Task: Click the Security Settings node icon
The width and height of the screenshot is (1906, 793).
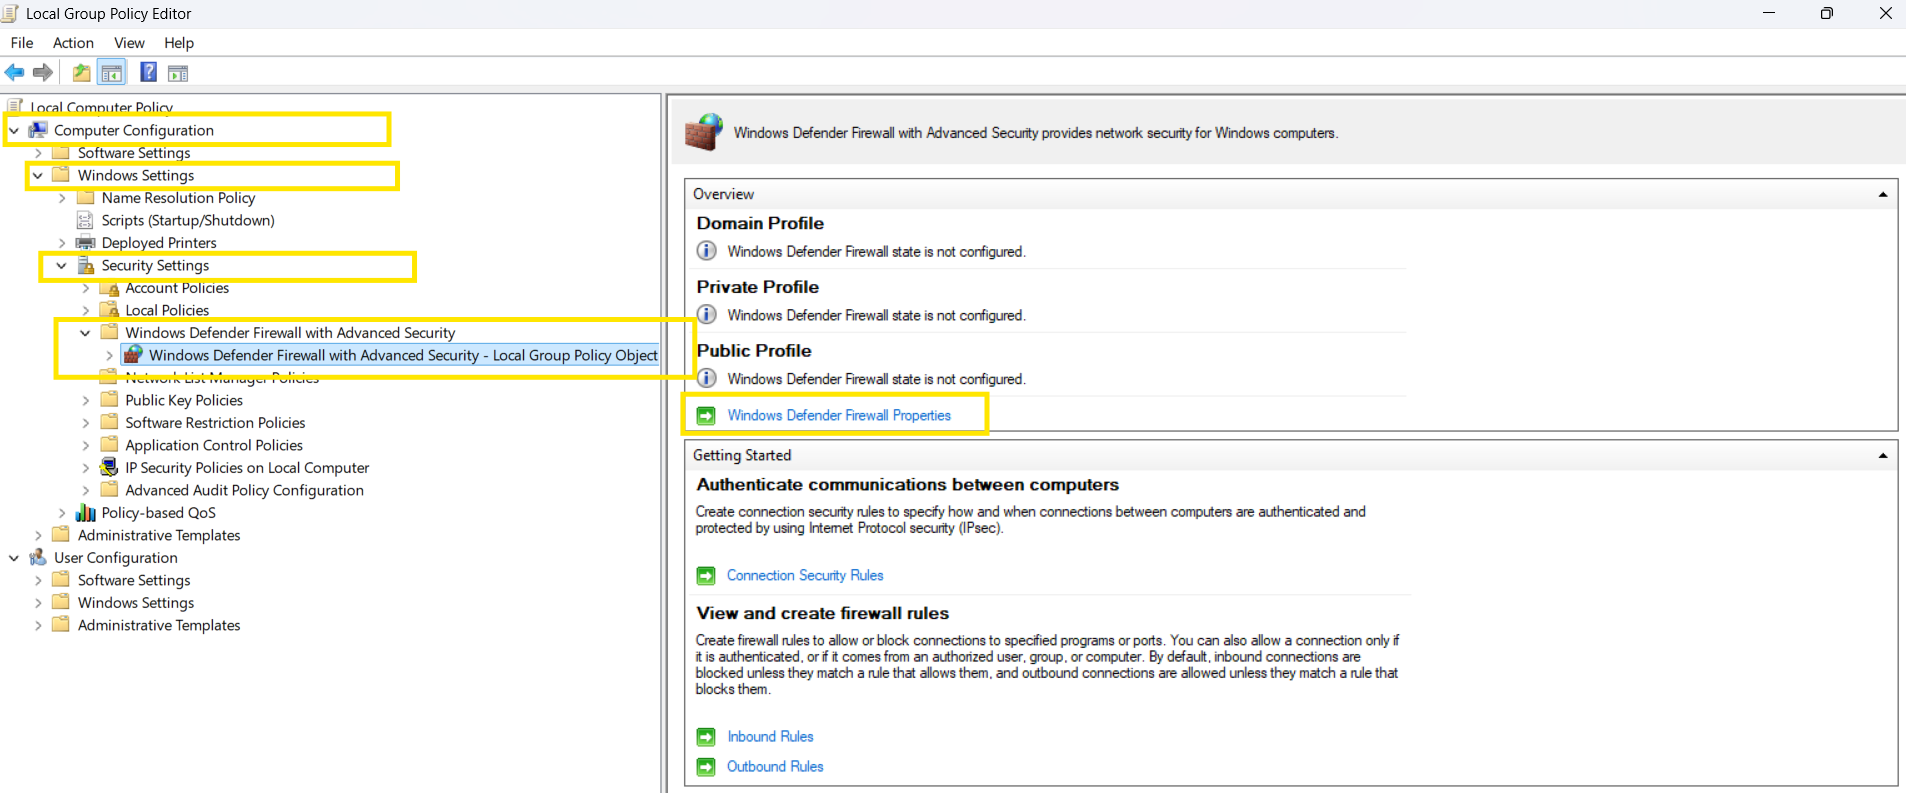Action: point(86,265)
